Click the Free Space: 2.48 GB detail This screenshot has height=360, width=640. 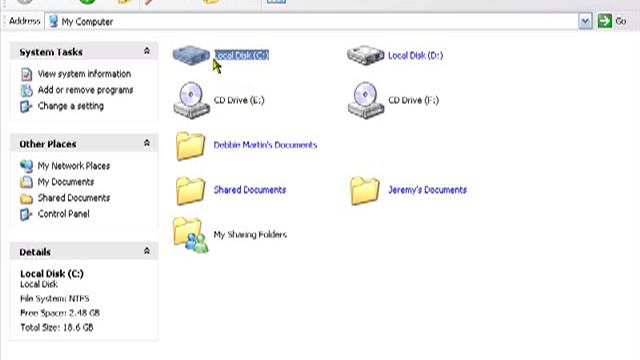click(x=60, y=313)
